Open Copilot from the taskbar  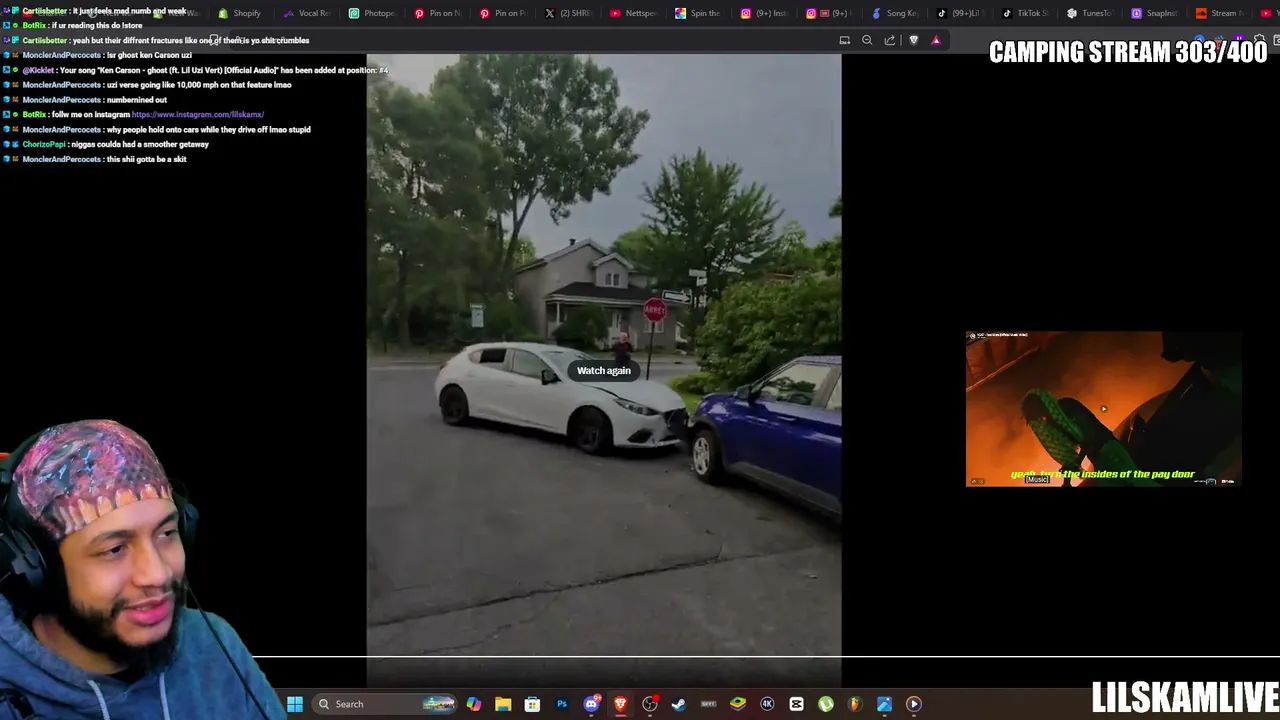coord(474,704)
